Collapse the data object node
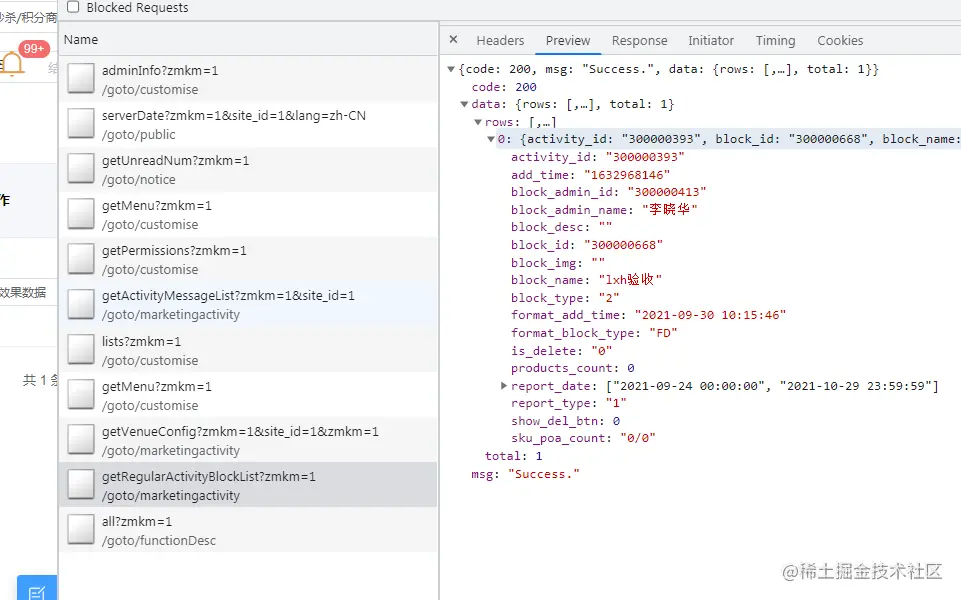 tap(464, 104)
